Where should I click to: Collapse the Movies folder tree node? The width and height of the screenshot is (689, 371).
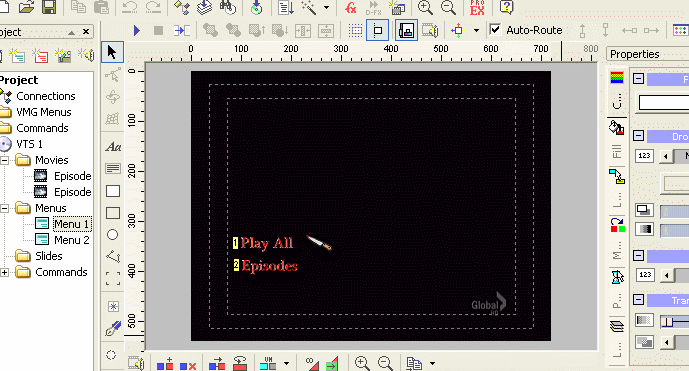[x=4, y=160]
